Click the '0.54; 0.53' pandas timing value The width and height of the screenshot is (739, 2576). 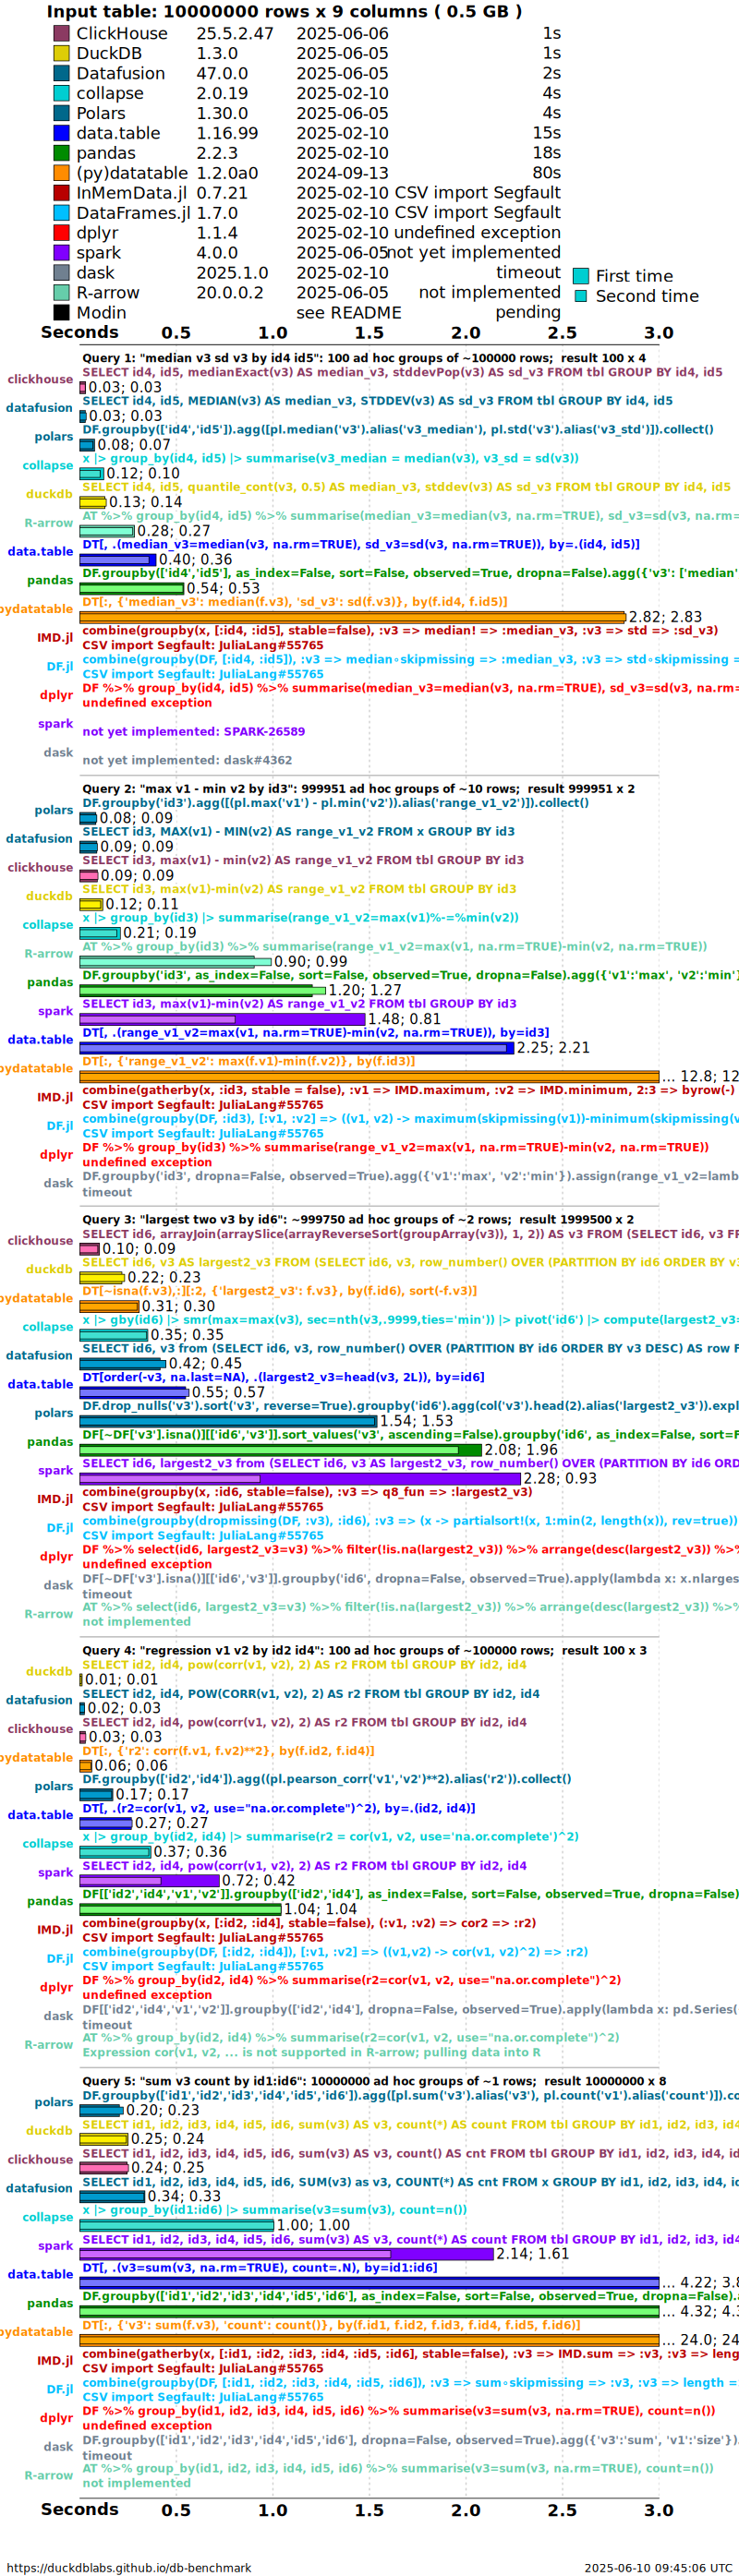click(x=223, y=588)
